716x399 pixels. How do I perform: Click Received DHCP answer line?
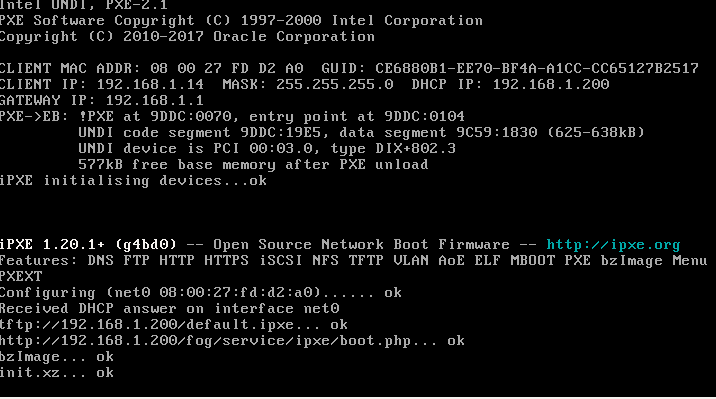pos(169,309)
